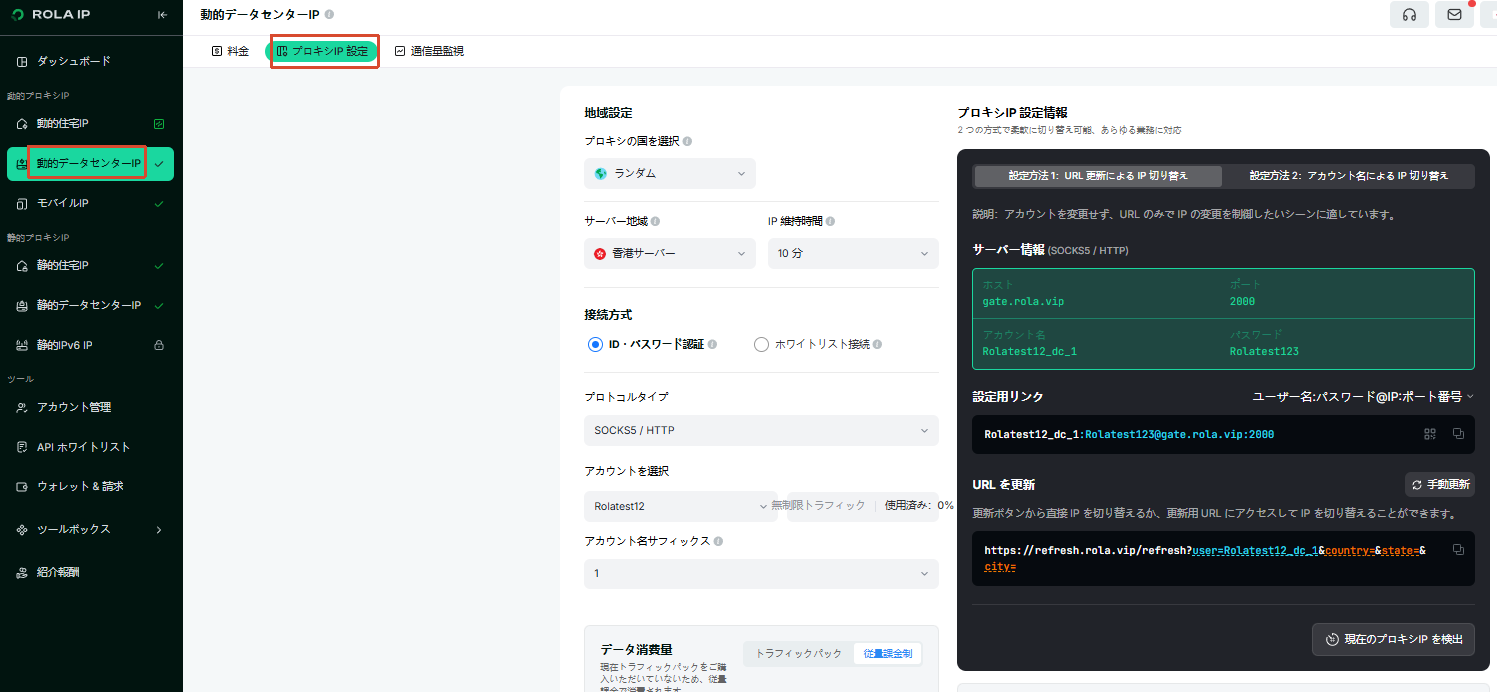The image size is (1497, 692).
Task: Expand the ツールボックス submenu chevron
Action: point(159,529)
